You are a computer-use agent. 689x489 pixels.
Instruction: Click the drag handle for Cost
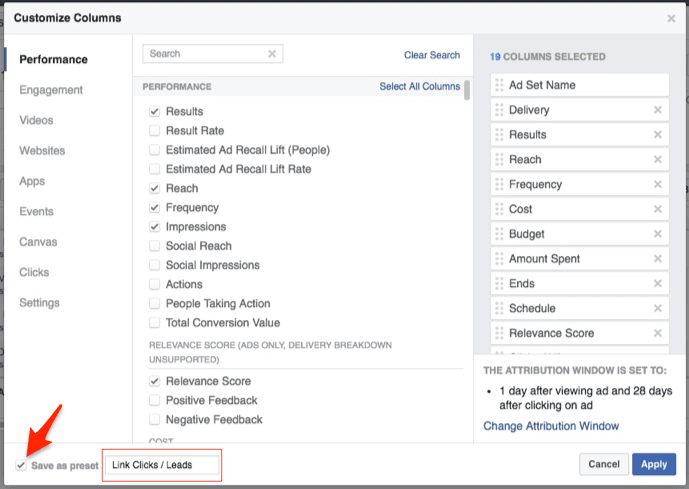tap(499, 209)
